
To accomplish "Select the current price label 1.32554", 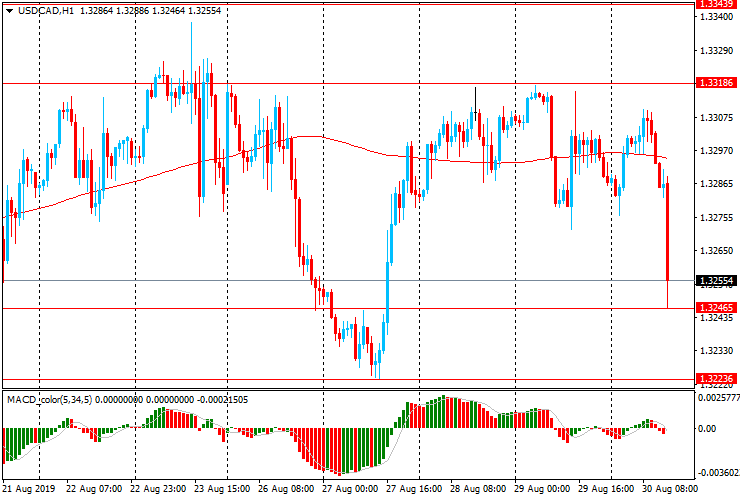I will [x=716, y=280].
